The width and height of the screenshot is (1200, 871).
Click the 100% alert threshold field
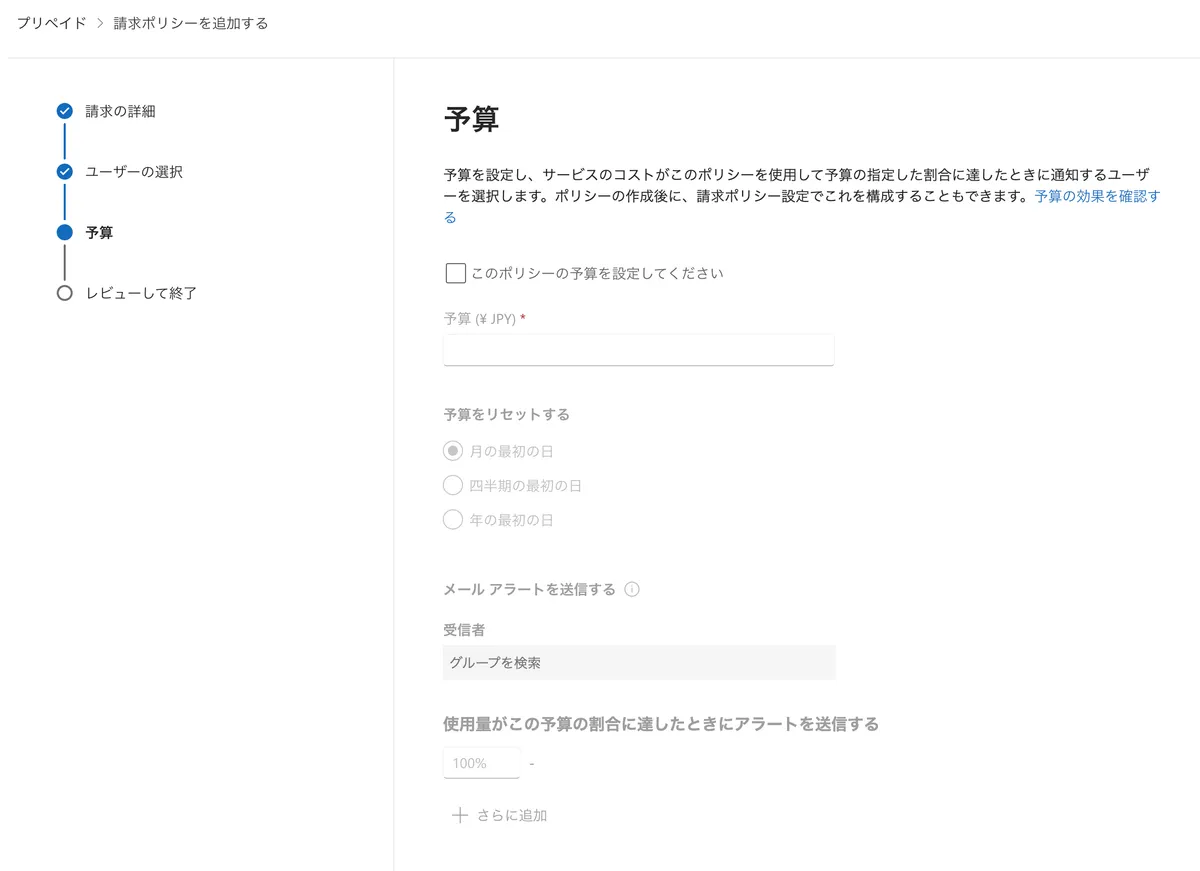(481, 763)
